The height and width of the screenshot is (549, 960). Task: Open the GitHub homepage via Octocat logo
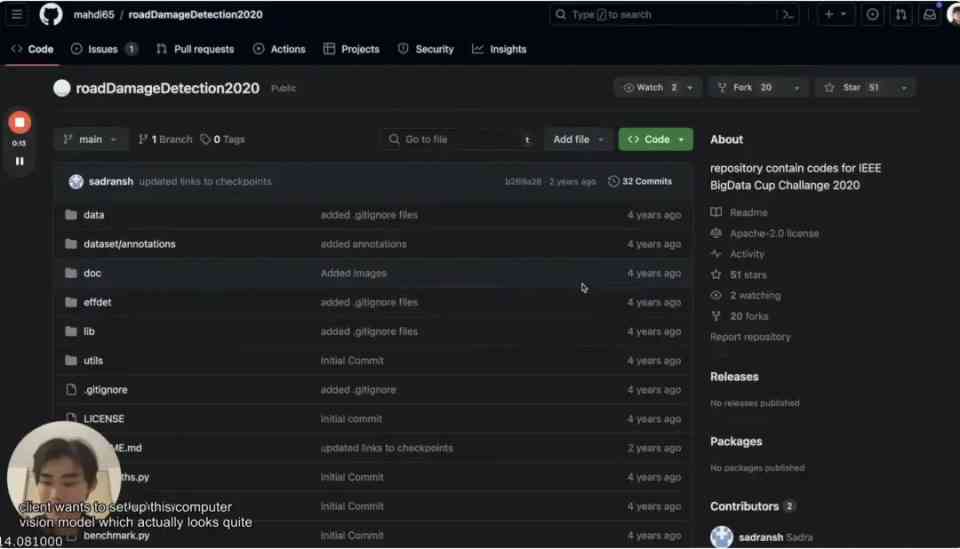pos(51,14)
